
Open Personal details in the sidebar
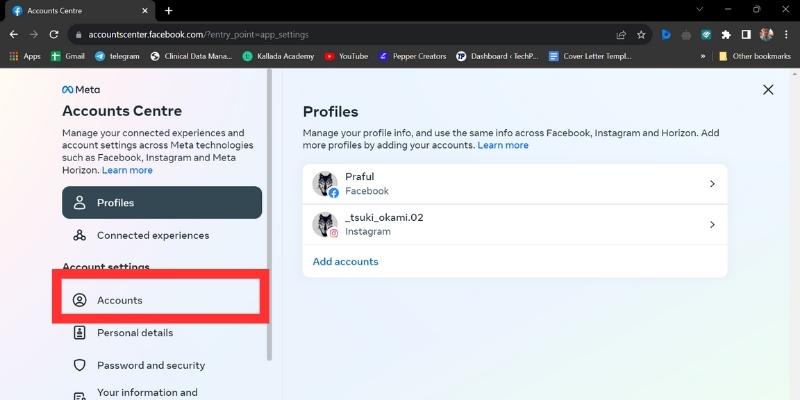pyautogui.click(x=162, y=333)
